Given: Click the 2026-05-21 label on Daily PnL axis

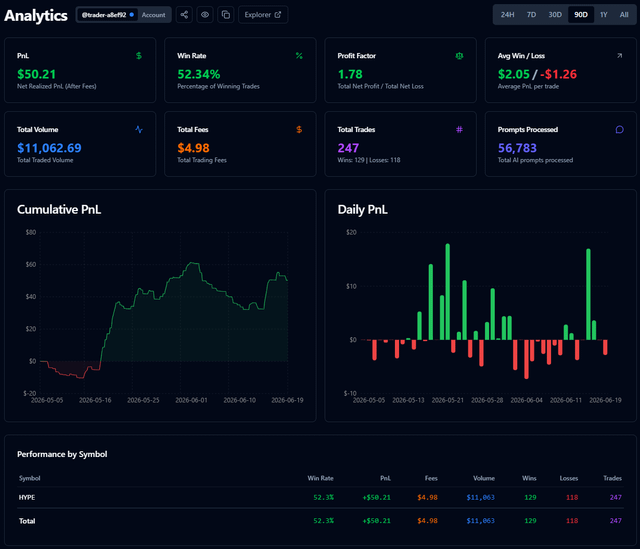Looking at the screenshot, I should (447, 400).
